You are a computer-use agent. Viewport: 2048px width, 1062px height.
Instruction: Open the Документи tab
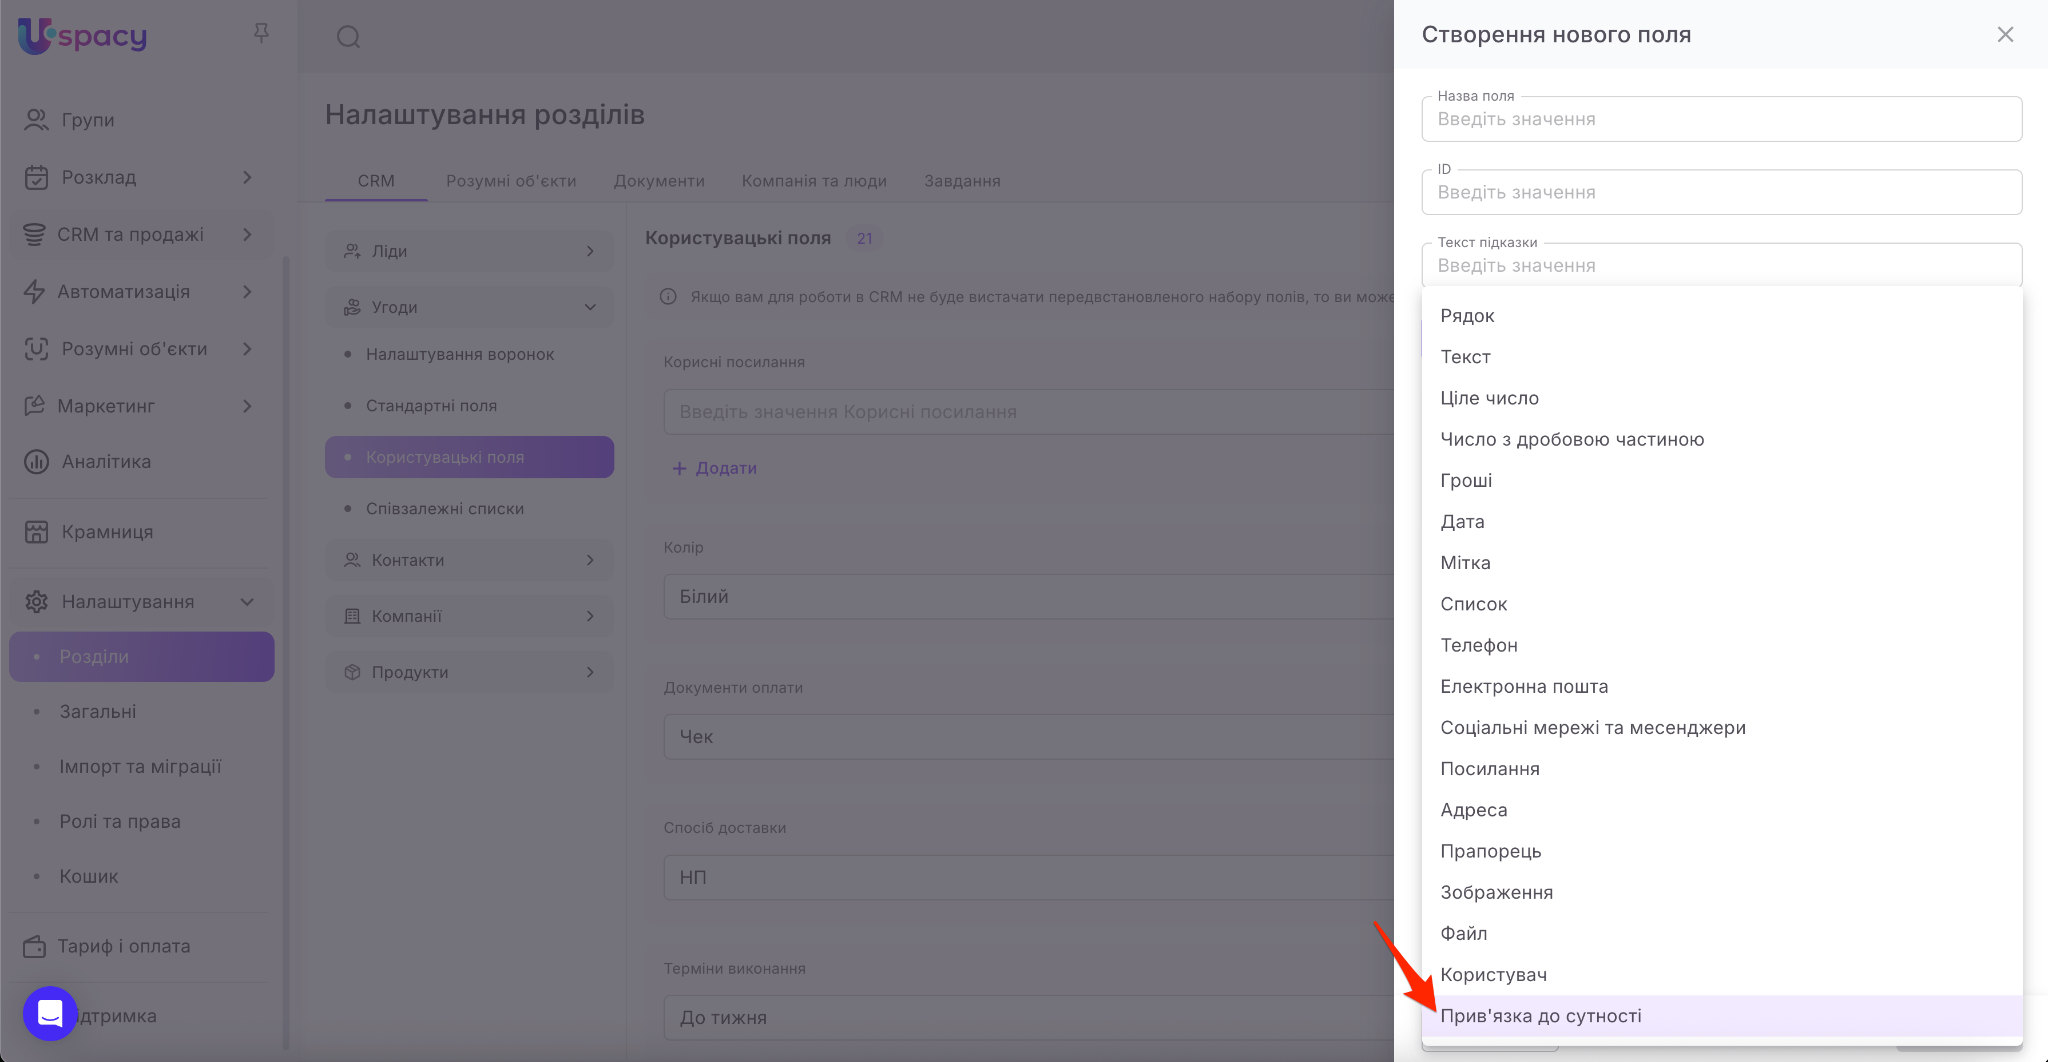(659, 181)
